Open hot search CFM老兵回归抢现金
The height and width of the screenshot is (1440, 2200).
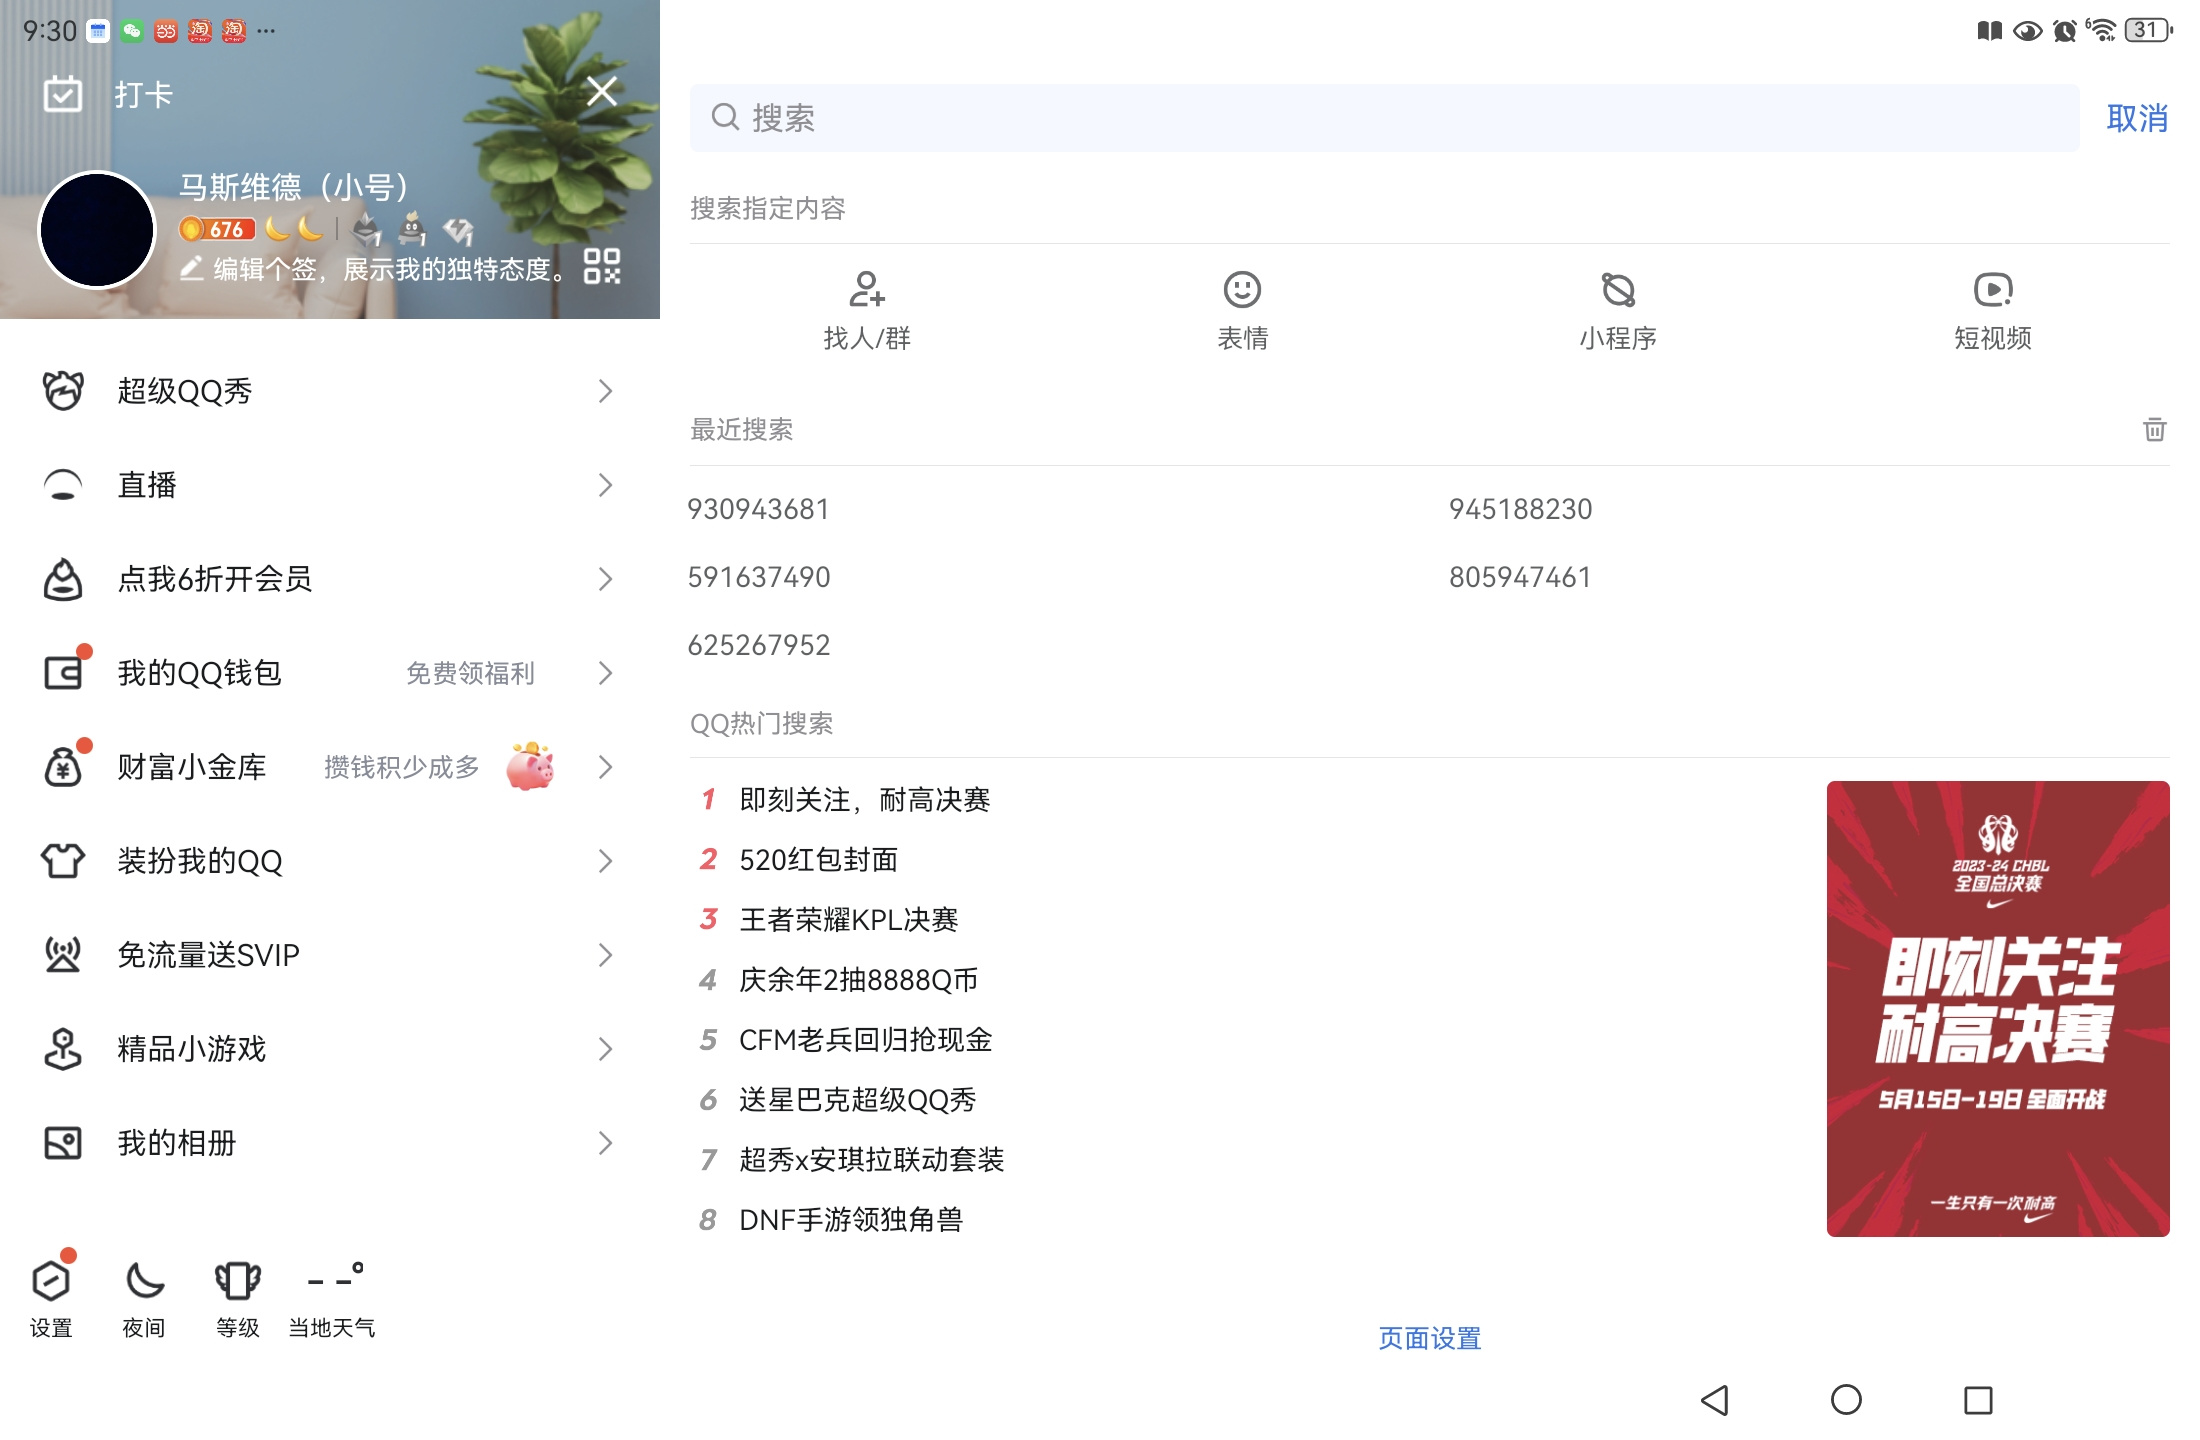pos(865,1040)
